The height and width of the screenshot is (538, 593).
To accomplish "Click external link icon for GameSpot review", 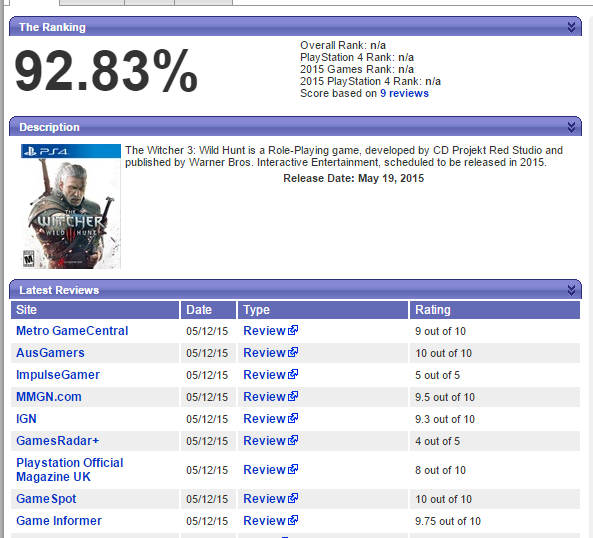I will [x=293, y=498].
